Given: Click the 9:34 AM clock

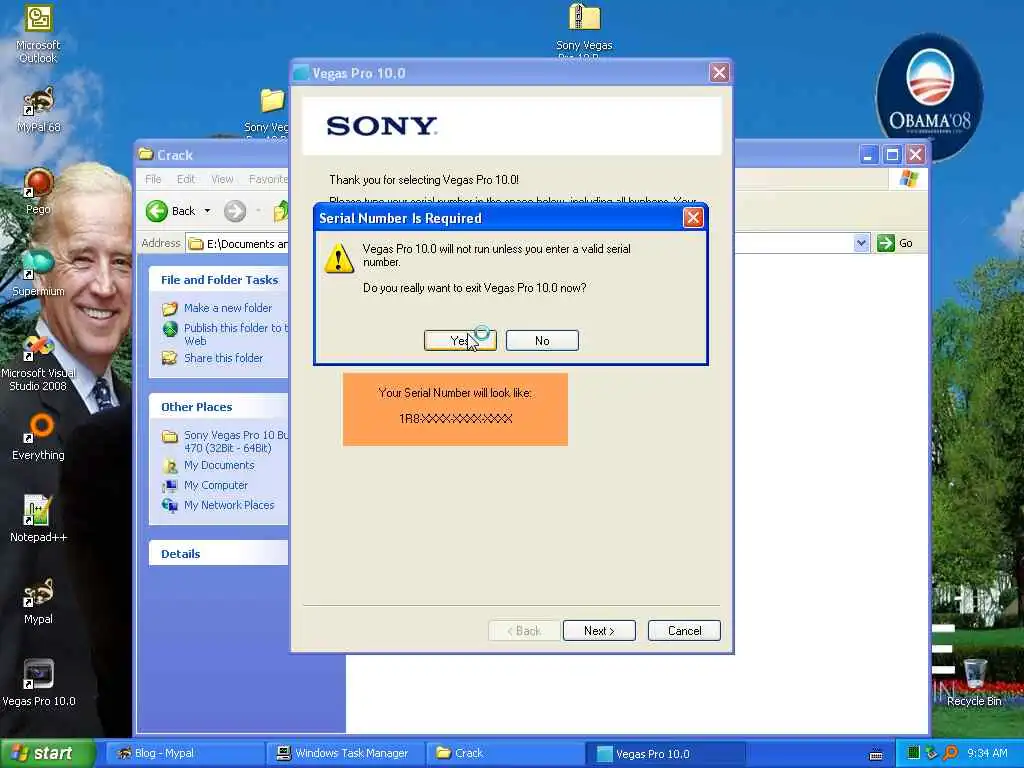Looking at the screenshot, I should [x=987, y=753].
